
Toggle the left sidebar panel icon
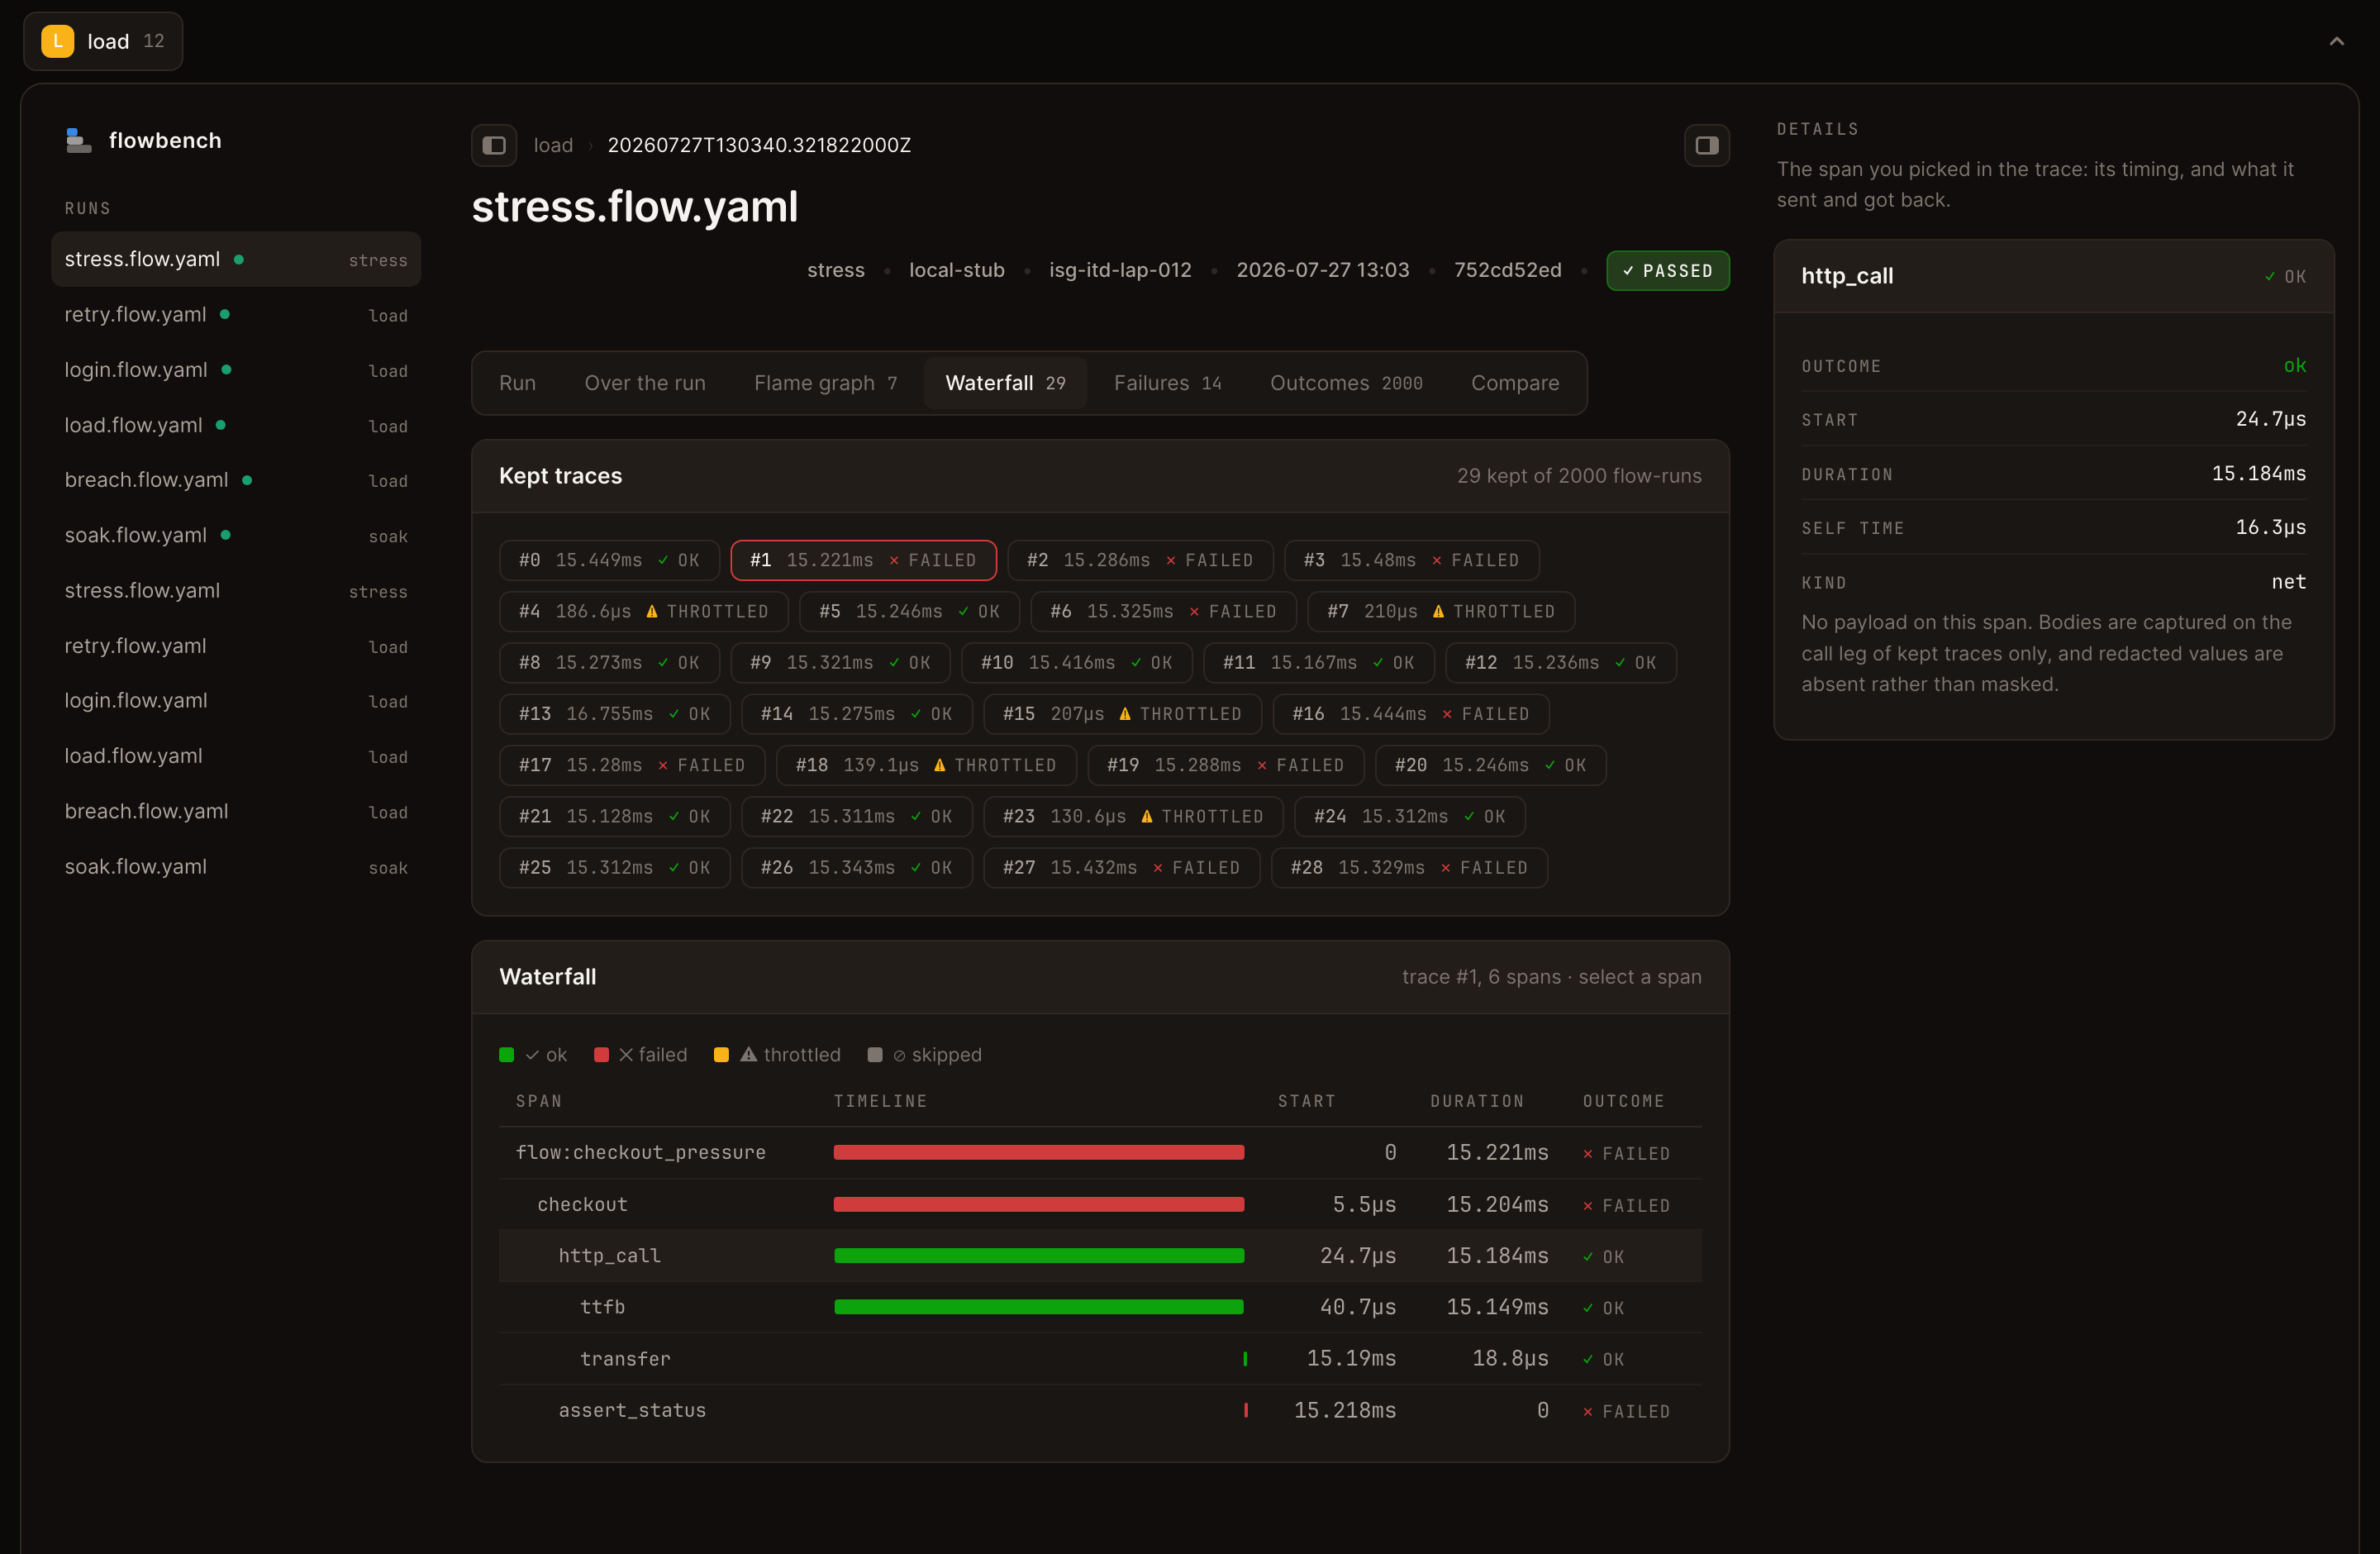pyautogui.click(x=494, y=145)
